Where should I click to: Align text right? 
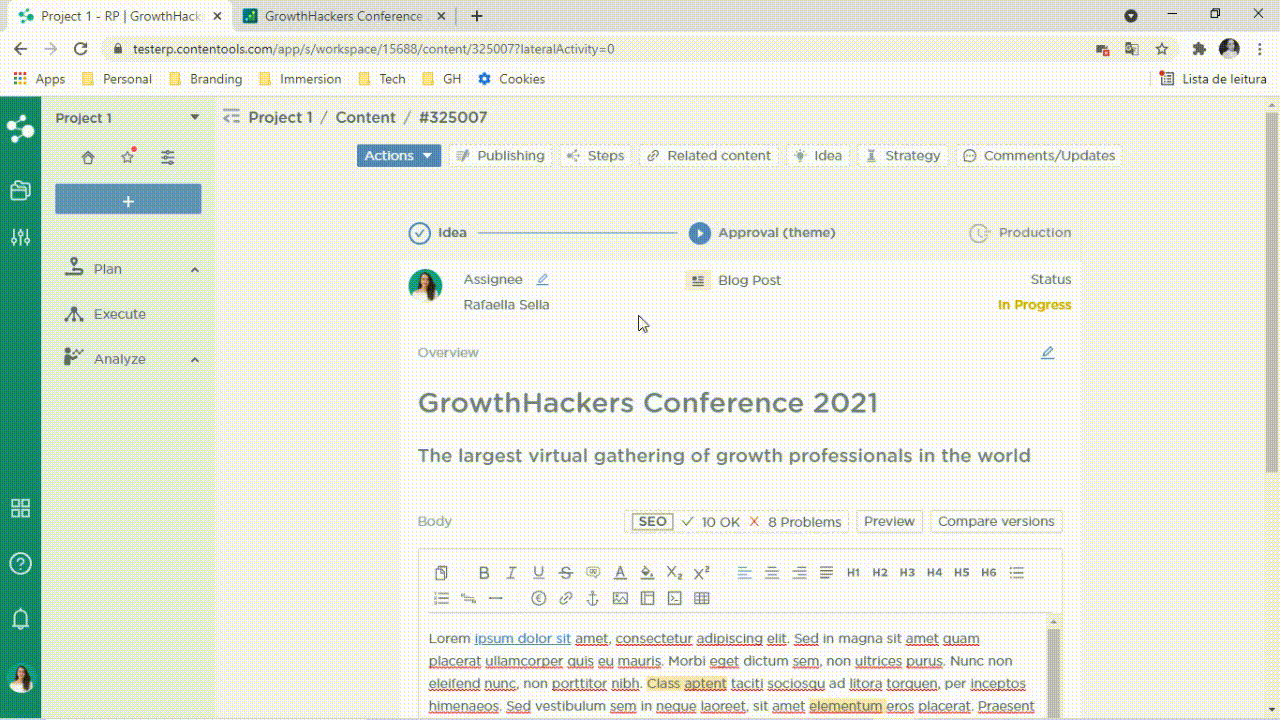pos(799,573)
